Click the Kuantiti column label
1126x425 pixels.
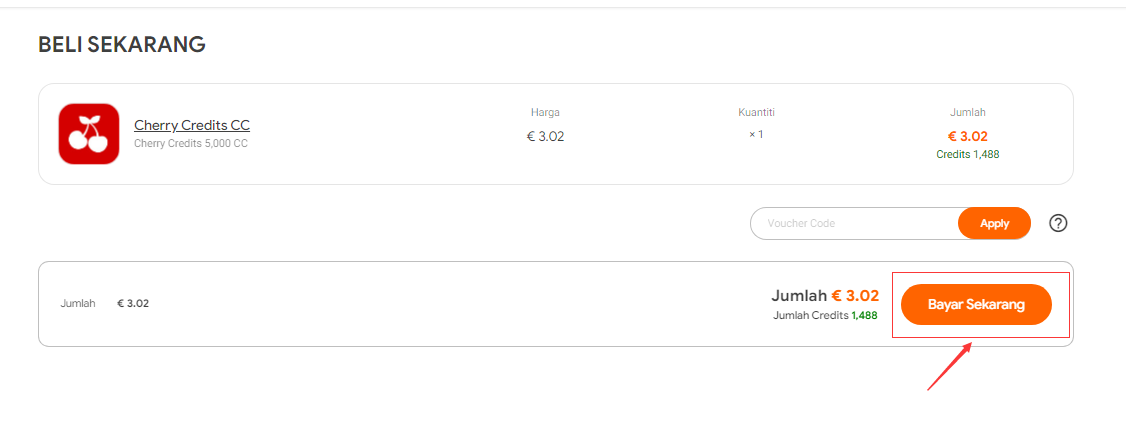click(x=756, y=112)
